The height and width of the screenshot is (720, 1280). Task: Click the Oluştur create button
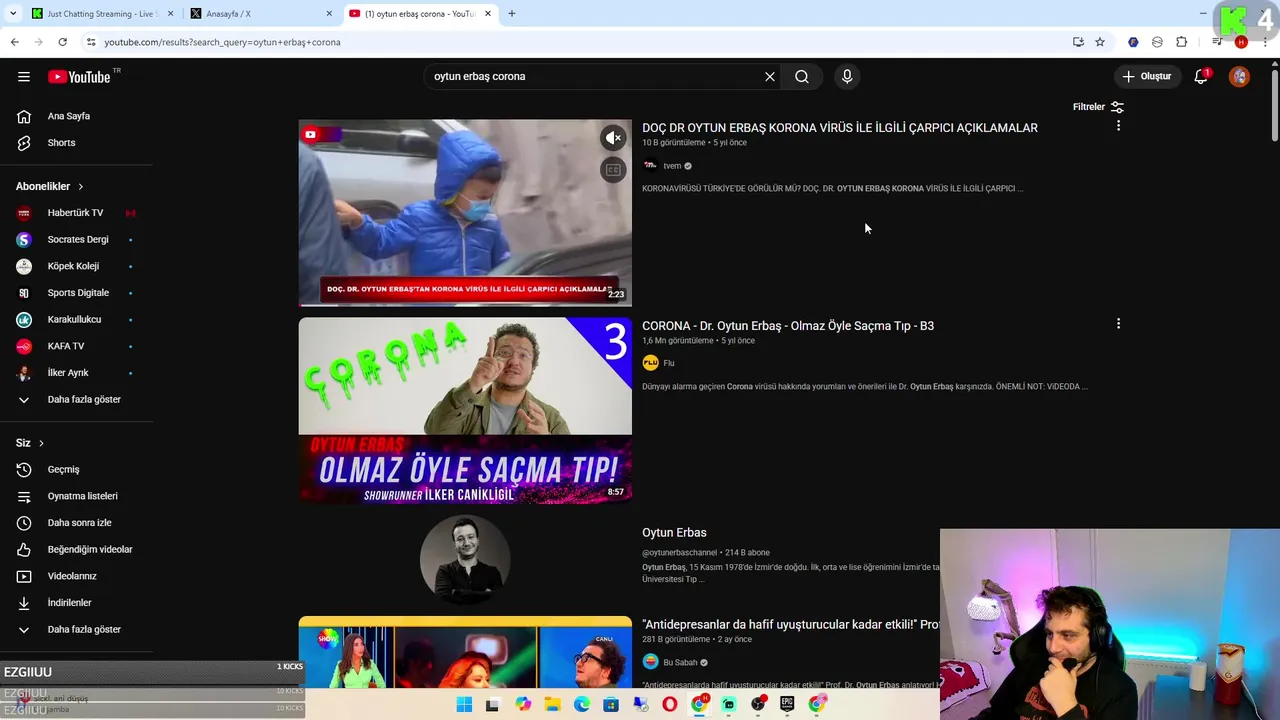click(1146, 77)
